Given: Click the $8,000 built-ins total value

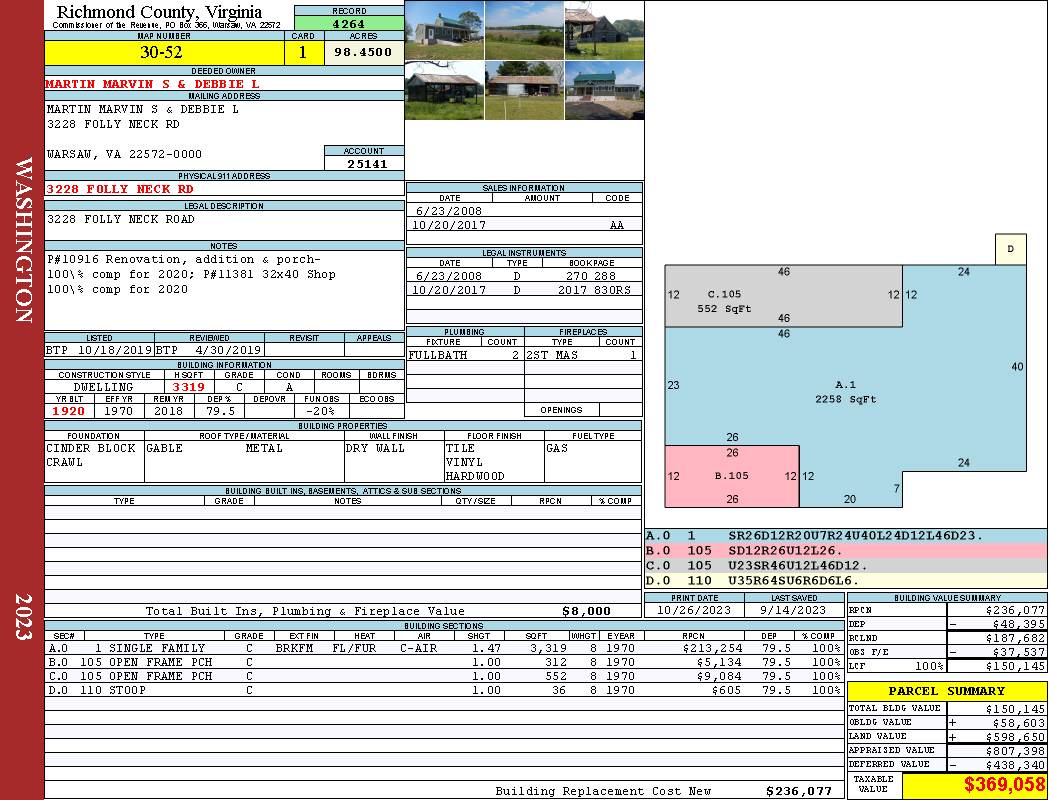Looking at the screenshot, I should click(x=587, y=611).
